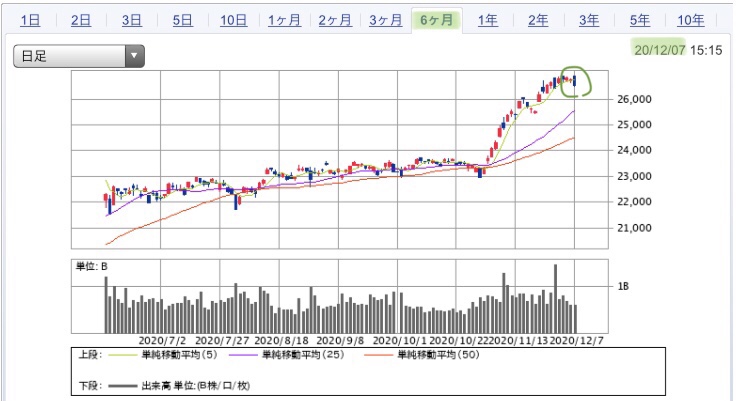
Task: Switch to the 1年 chart view
Action: (488, 20)
